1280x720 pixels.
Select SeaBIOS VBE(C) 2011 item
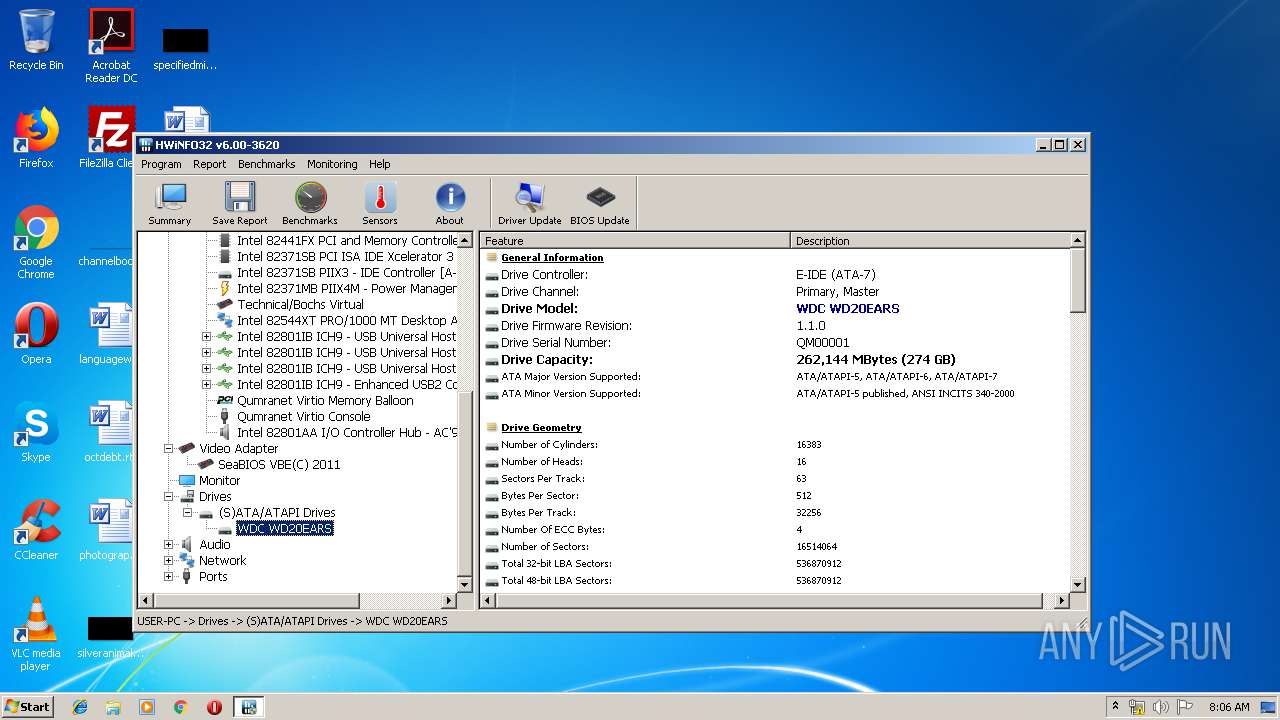[279, 465]
